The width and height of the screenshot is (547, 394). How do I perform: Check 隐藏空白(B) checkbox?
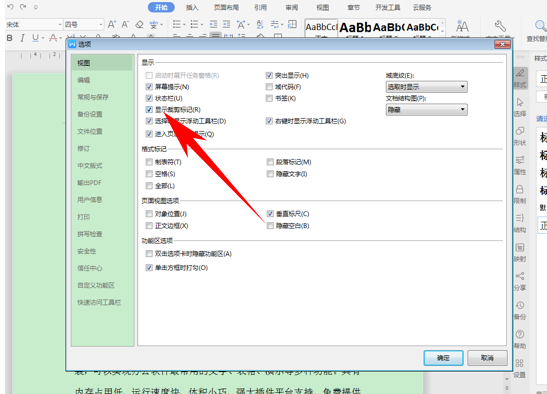pyautogui.click(x=270, y=226)
